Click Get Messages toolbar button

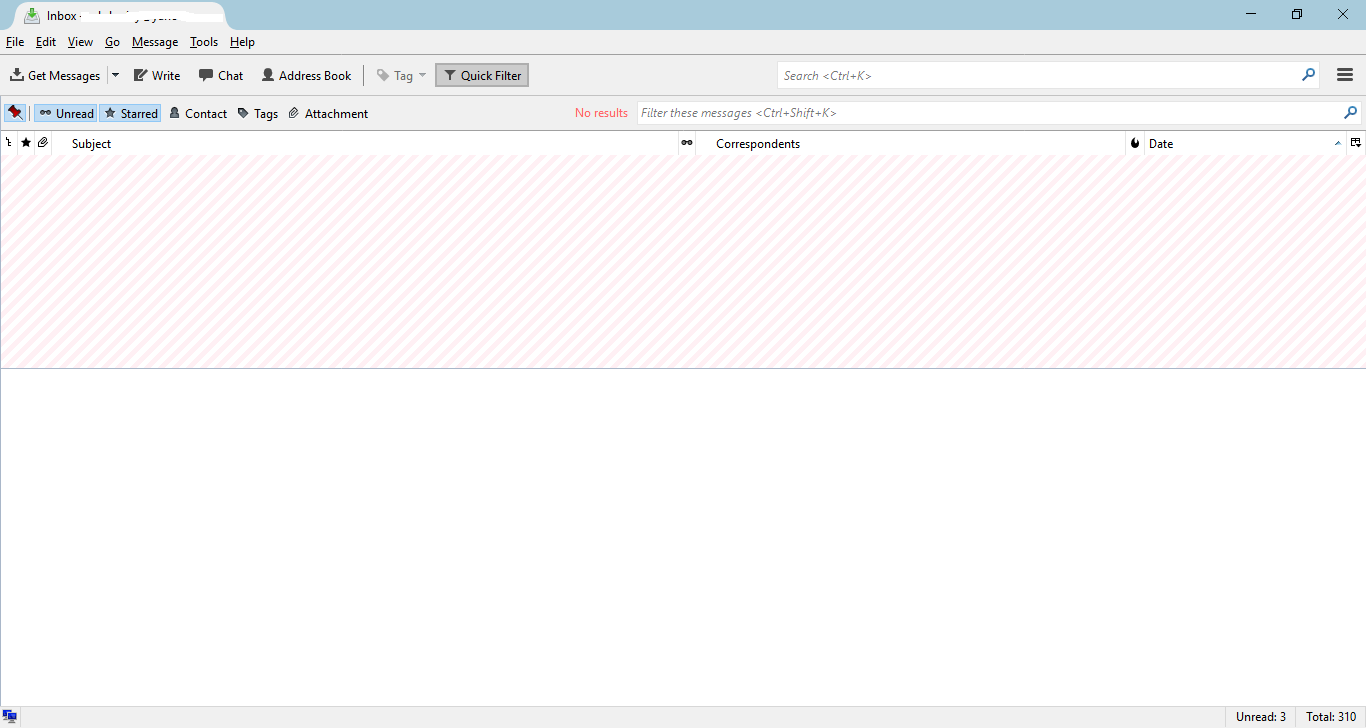coord(55,75)
